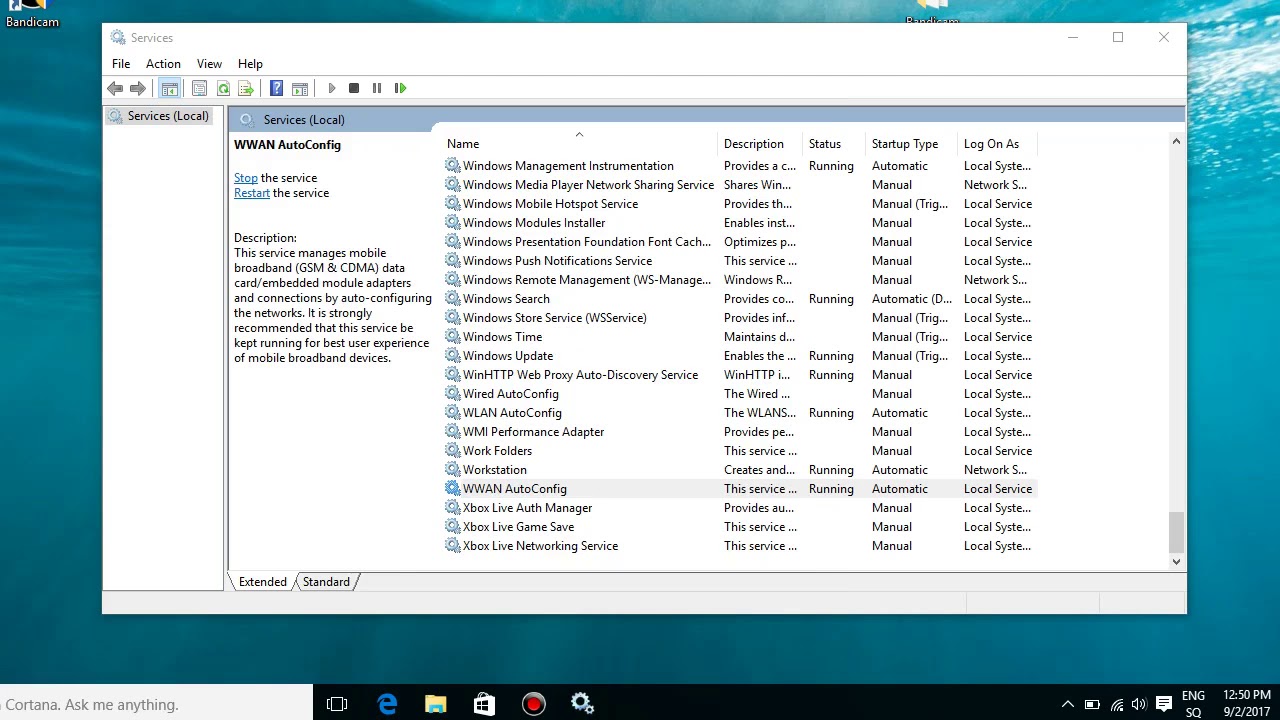Select Services (Local) in the console tree
Image resolution: width=1280 pixels, height=720 pixels.
click(158, 116)
